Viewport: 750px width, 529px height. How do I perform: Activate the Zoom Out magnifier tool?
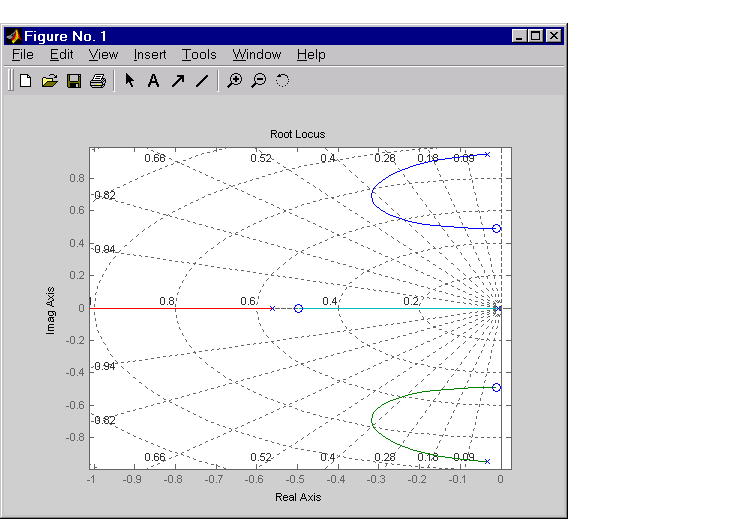[258, 81]
